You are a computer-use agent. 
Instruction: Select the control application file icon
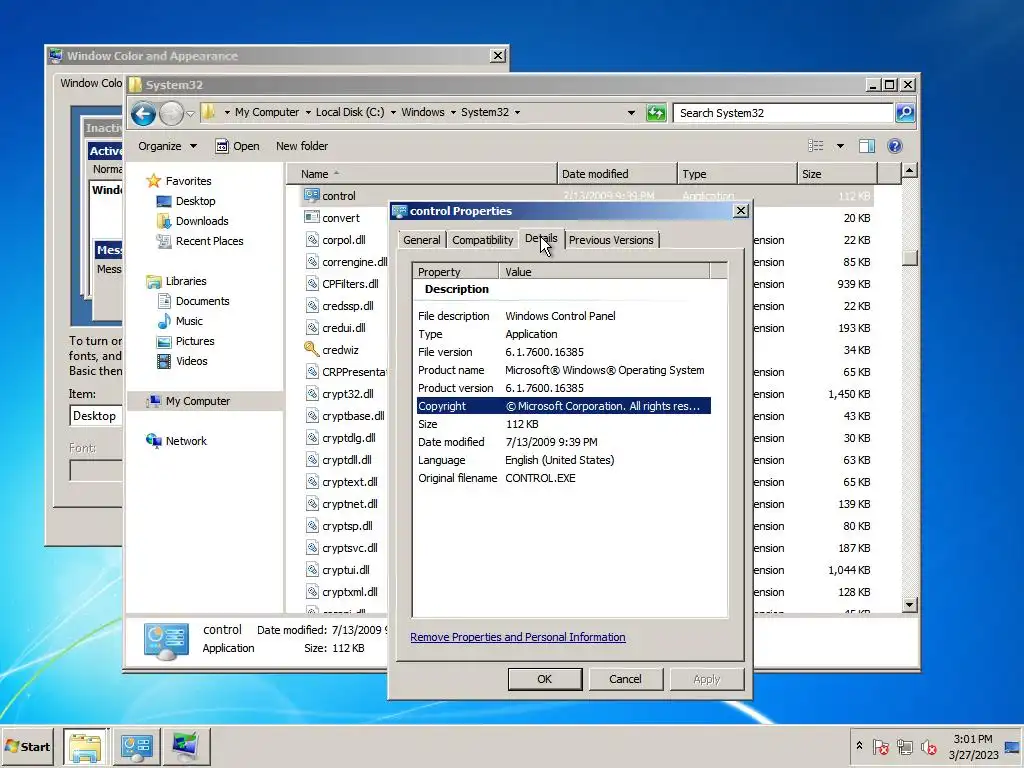click(312, 195)
